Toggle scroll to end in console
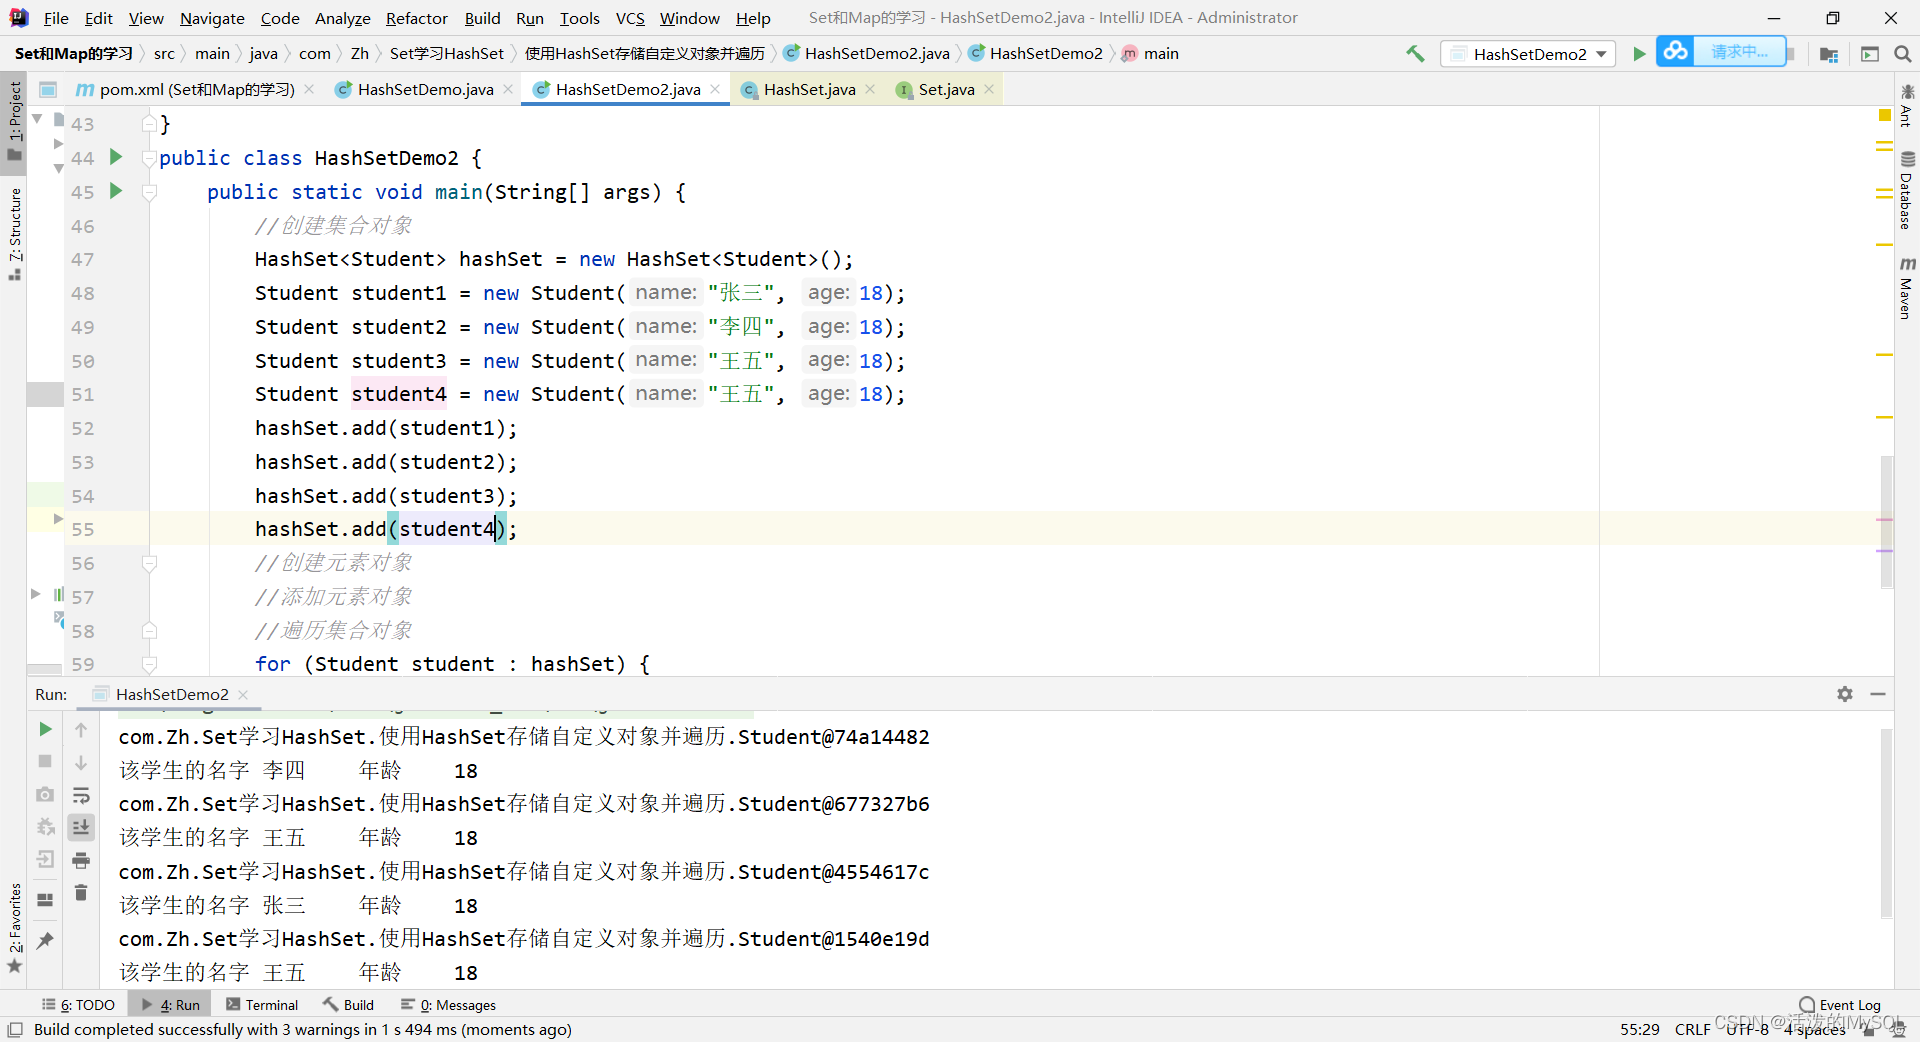Image resolution: width=1920 pixels, height=1042 pixels. 81,827
